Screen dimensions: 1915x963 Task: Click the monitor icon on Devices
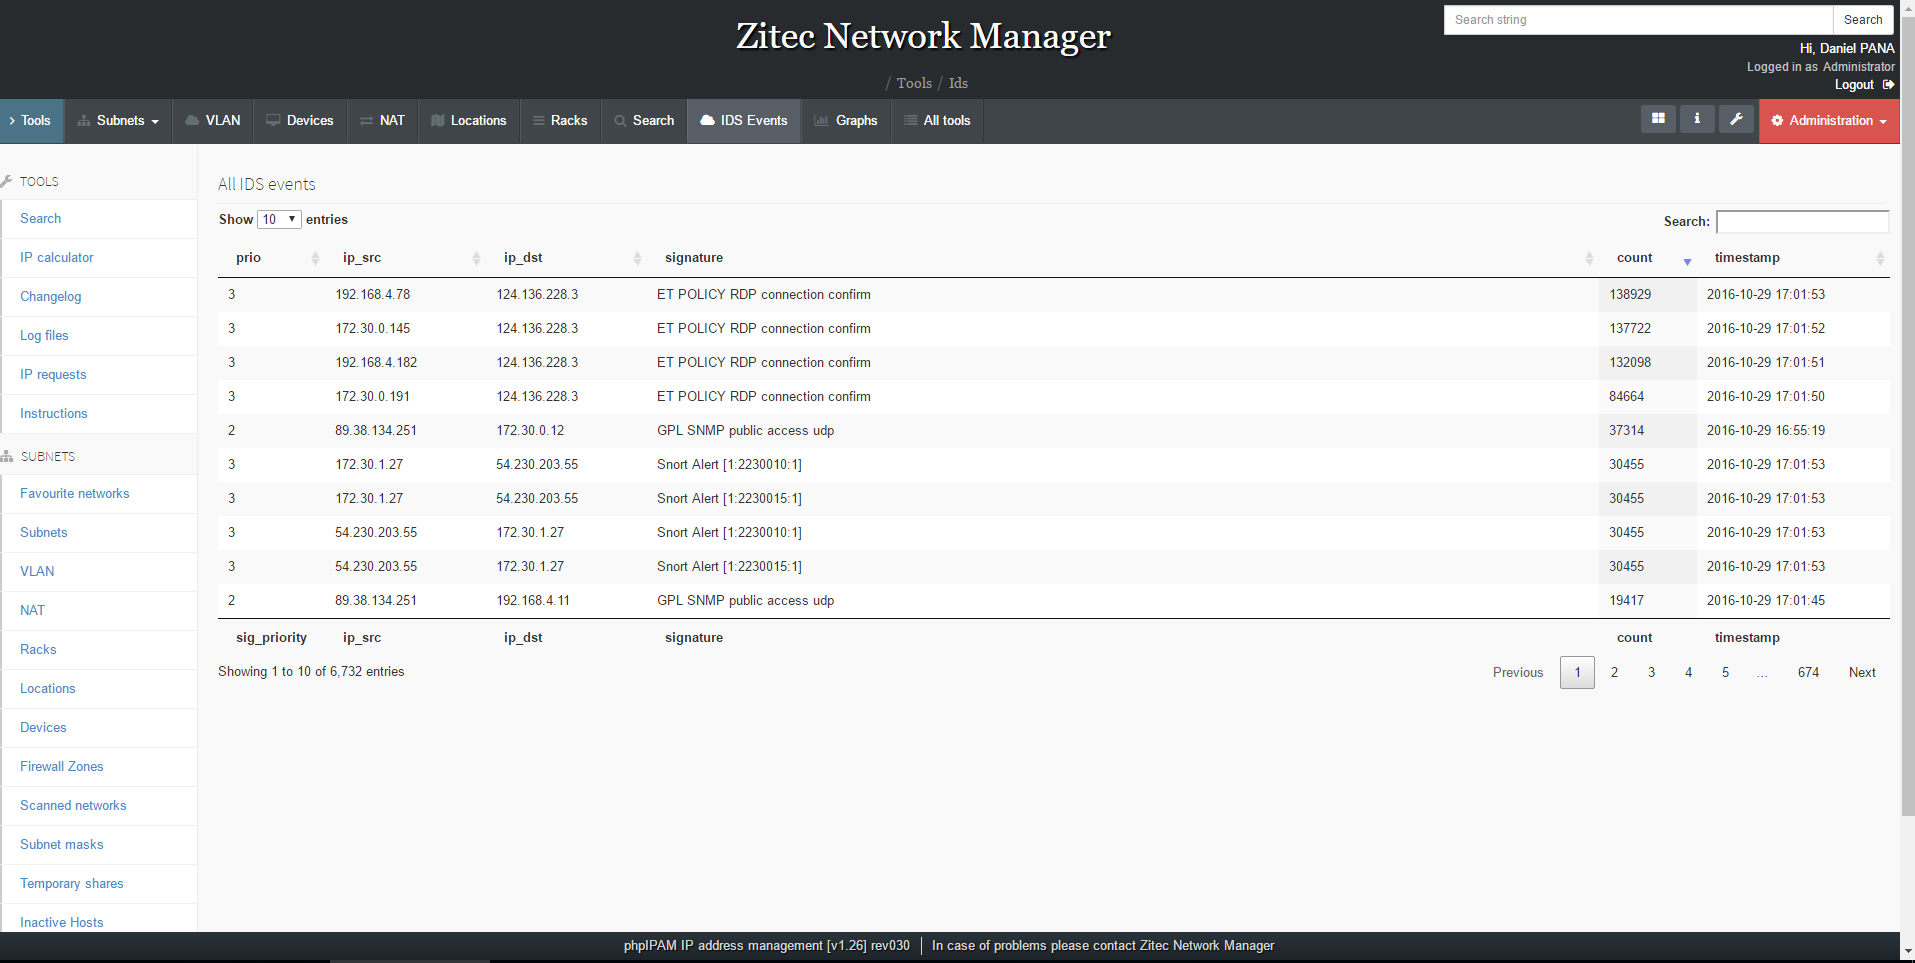(x=273, y=121)
